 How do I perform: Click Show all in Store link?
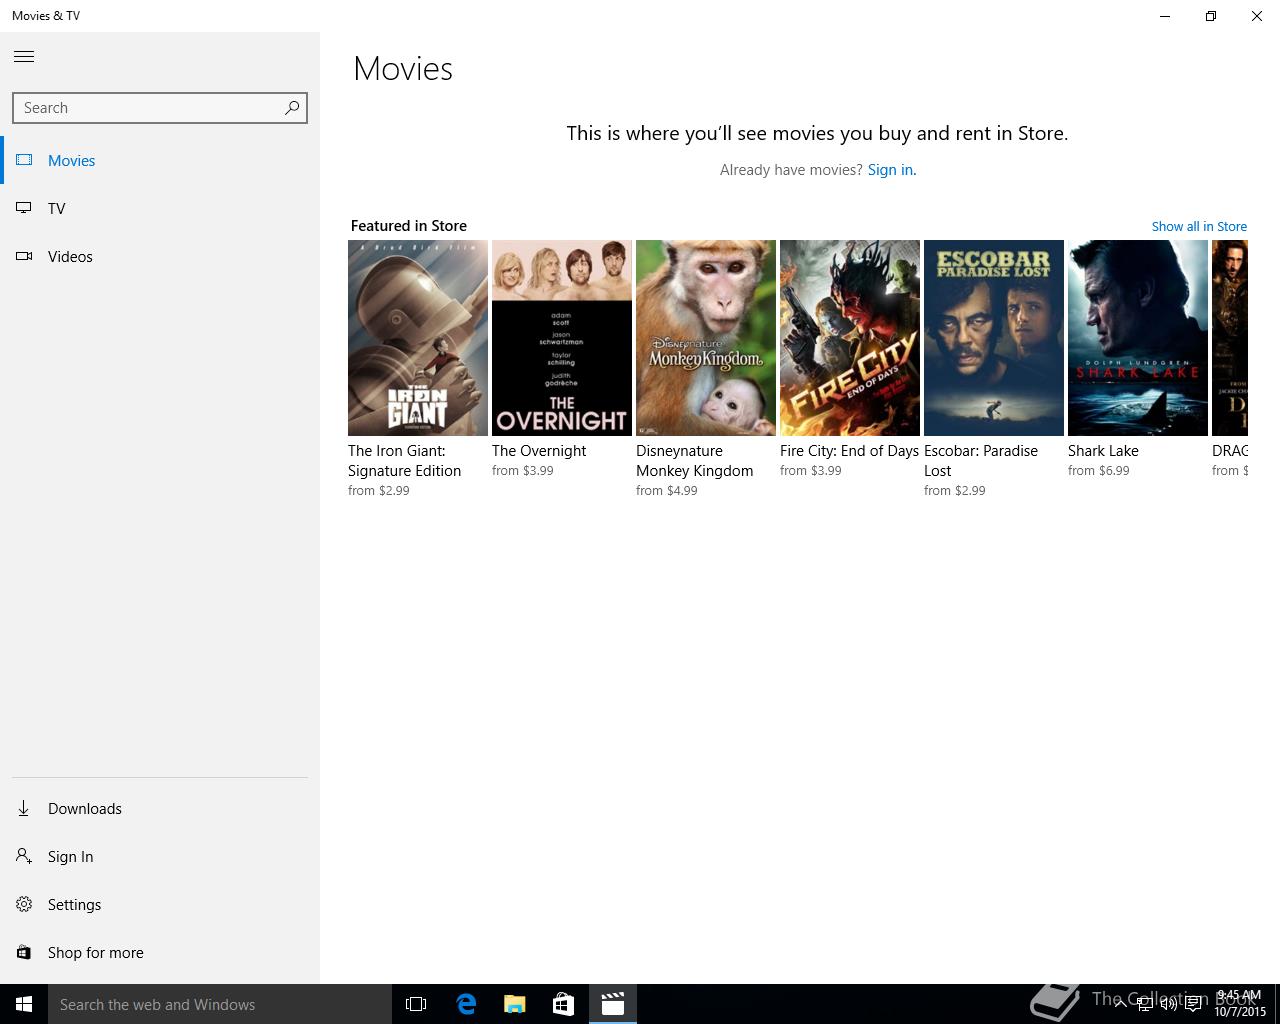(1199, 226)
